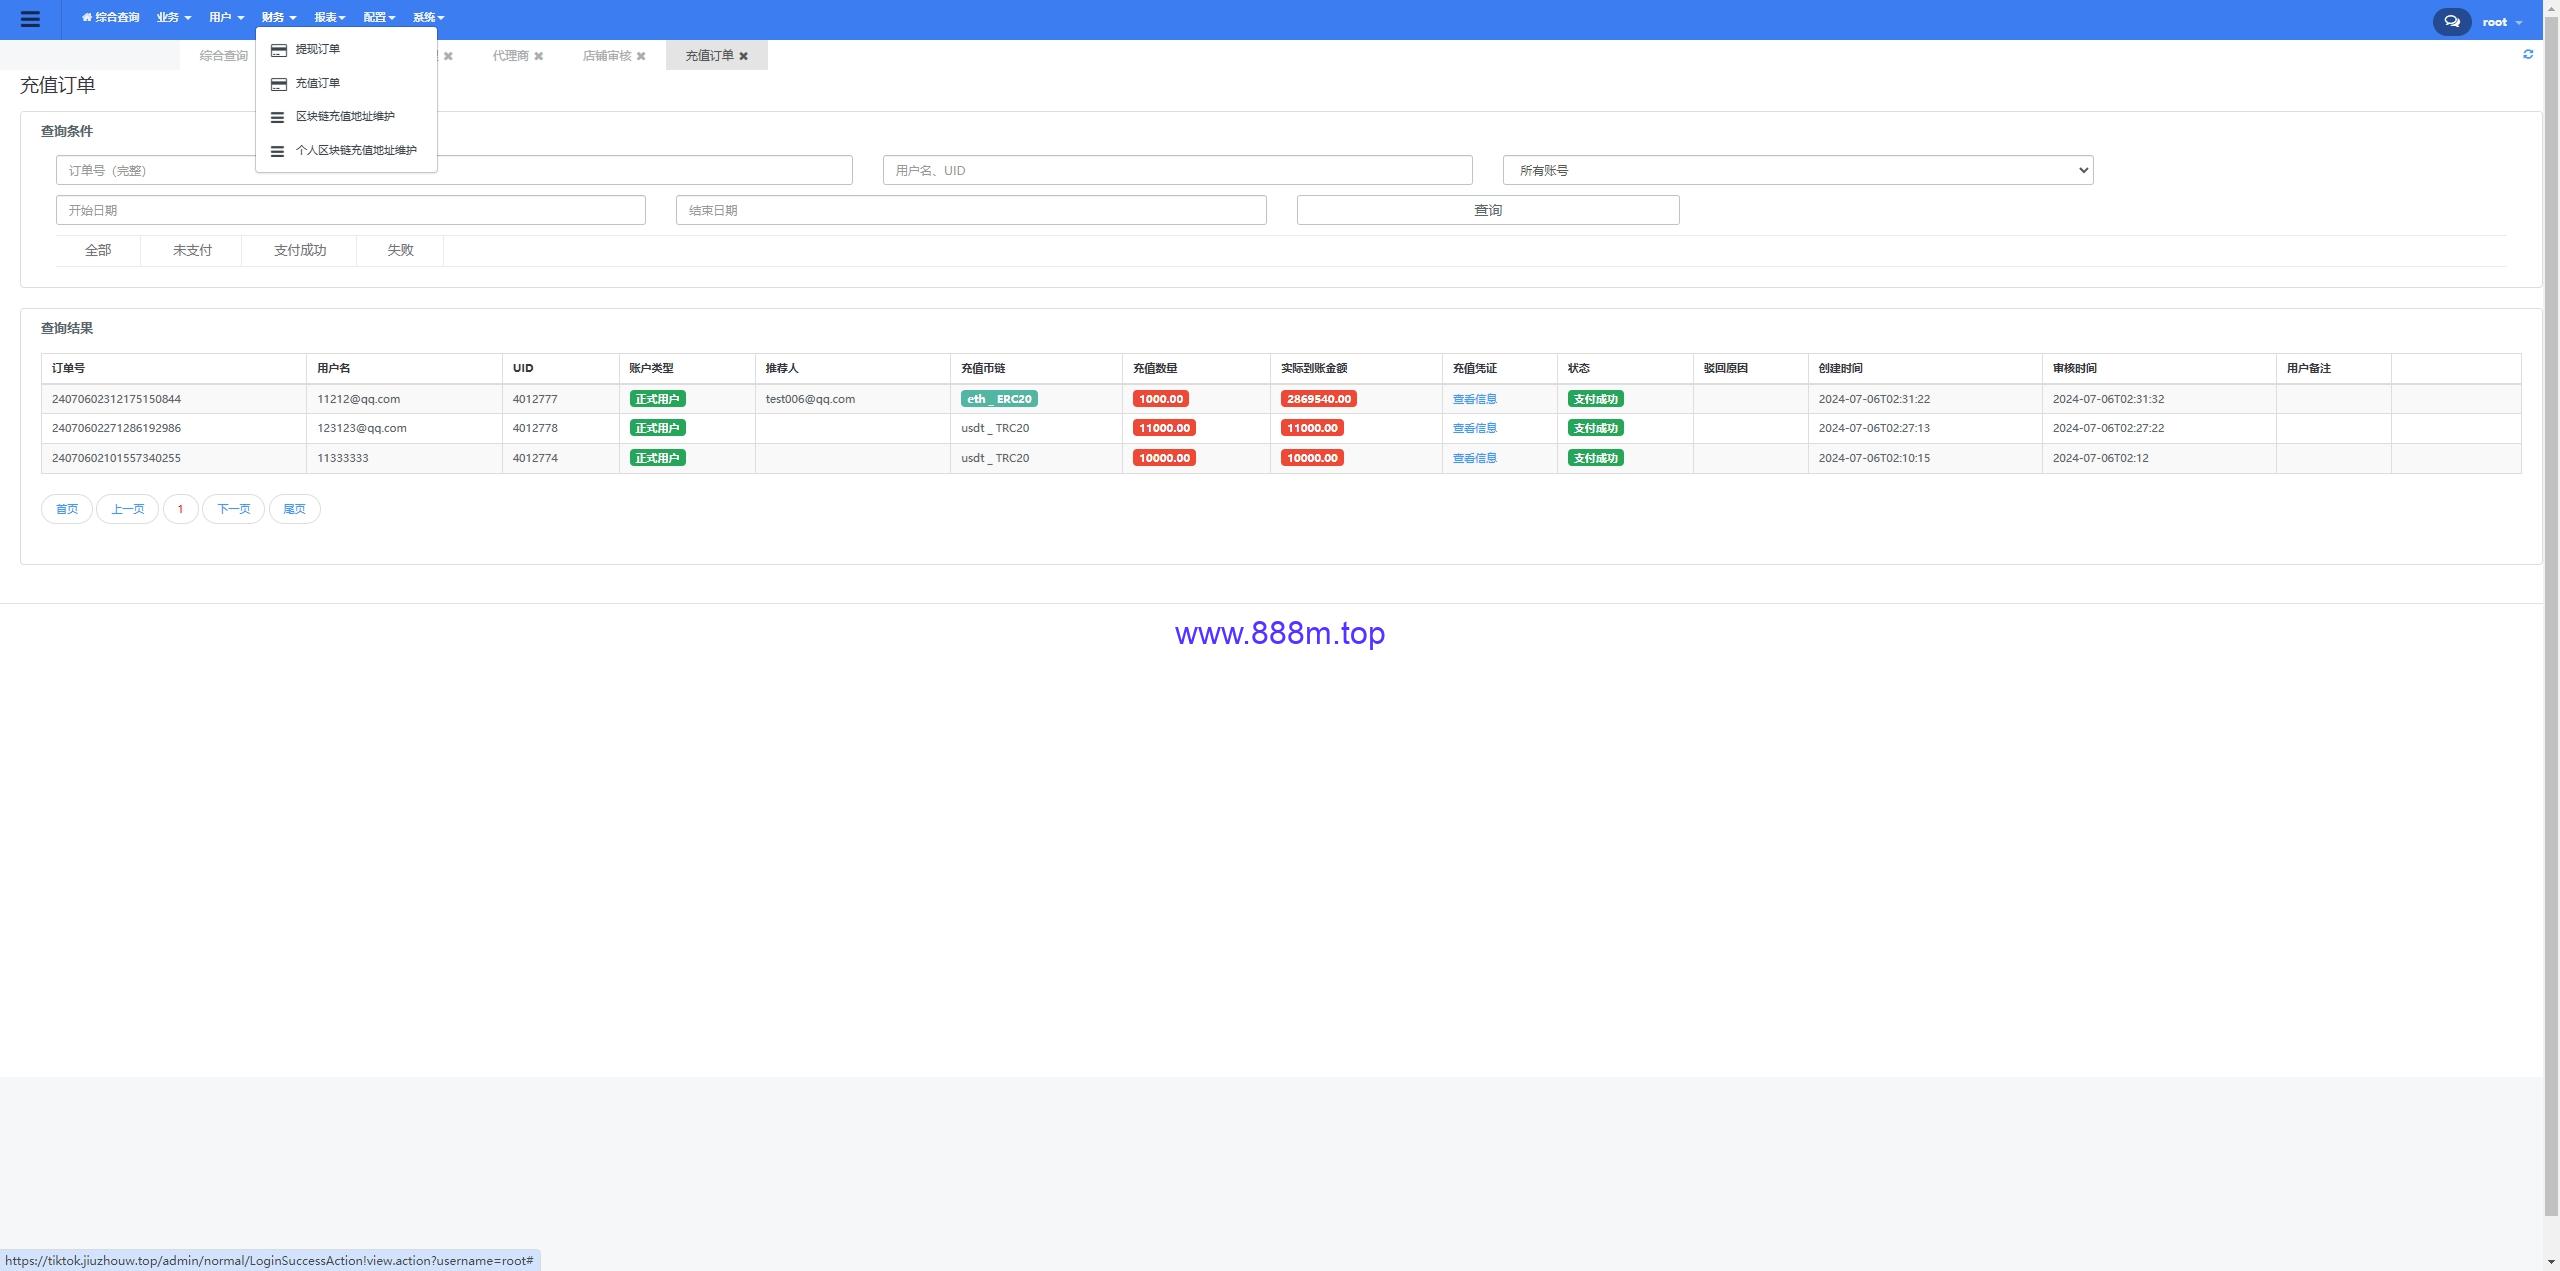Image resolution: width=2560 pixels, height=1271 pixels.
Task: Filter orders by 支付成功 status
Action: click(x=299, y=250)
